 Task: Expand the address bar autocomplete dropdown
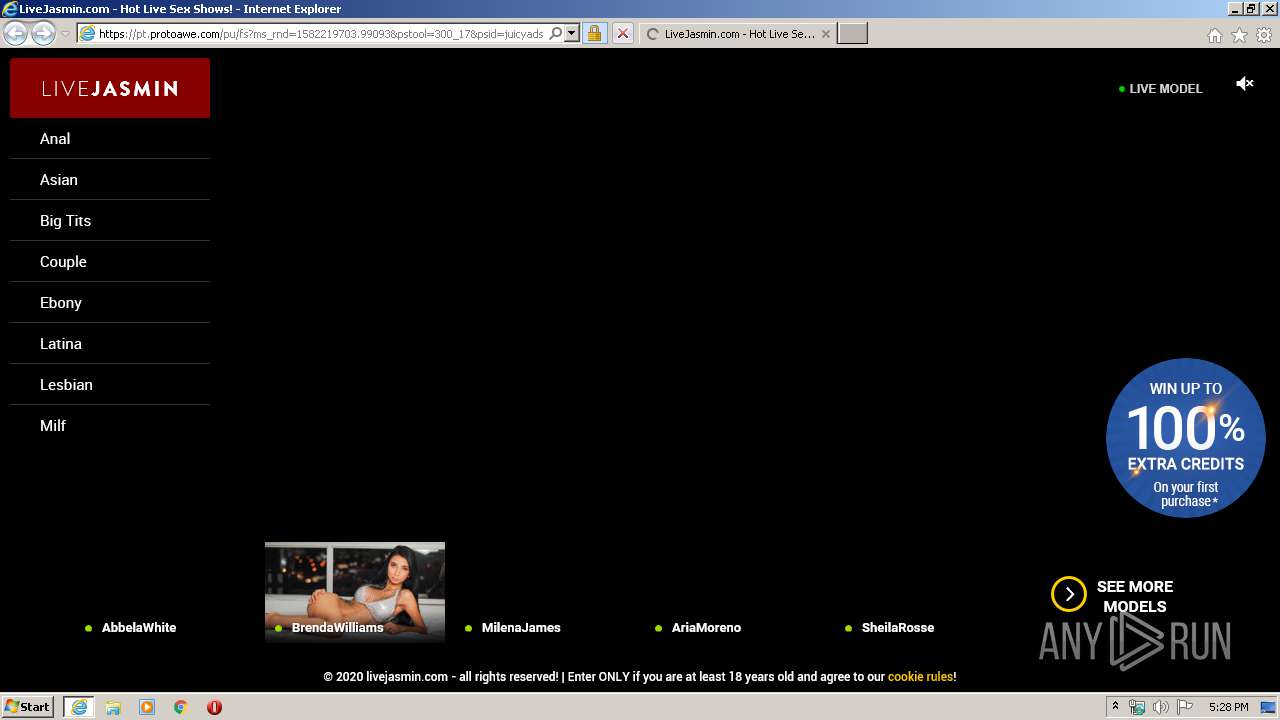coord(572,33)
